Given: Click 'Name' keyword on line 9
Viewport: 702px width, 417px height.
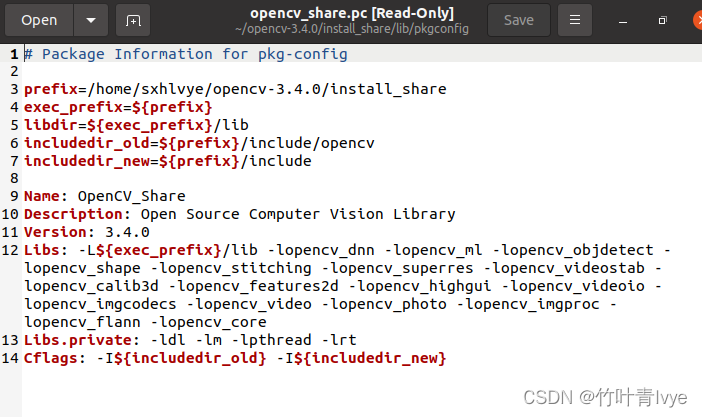Looking at the screenshot, I should point(42,196).
